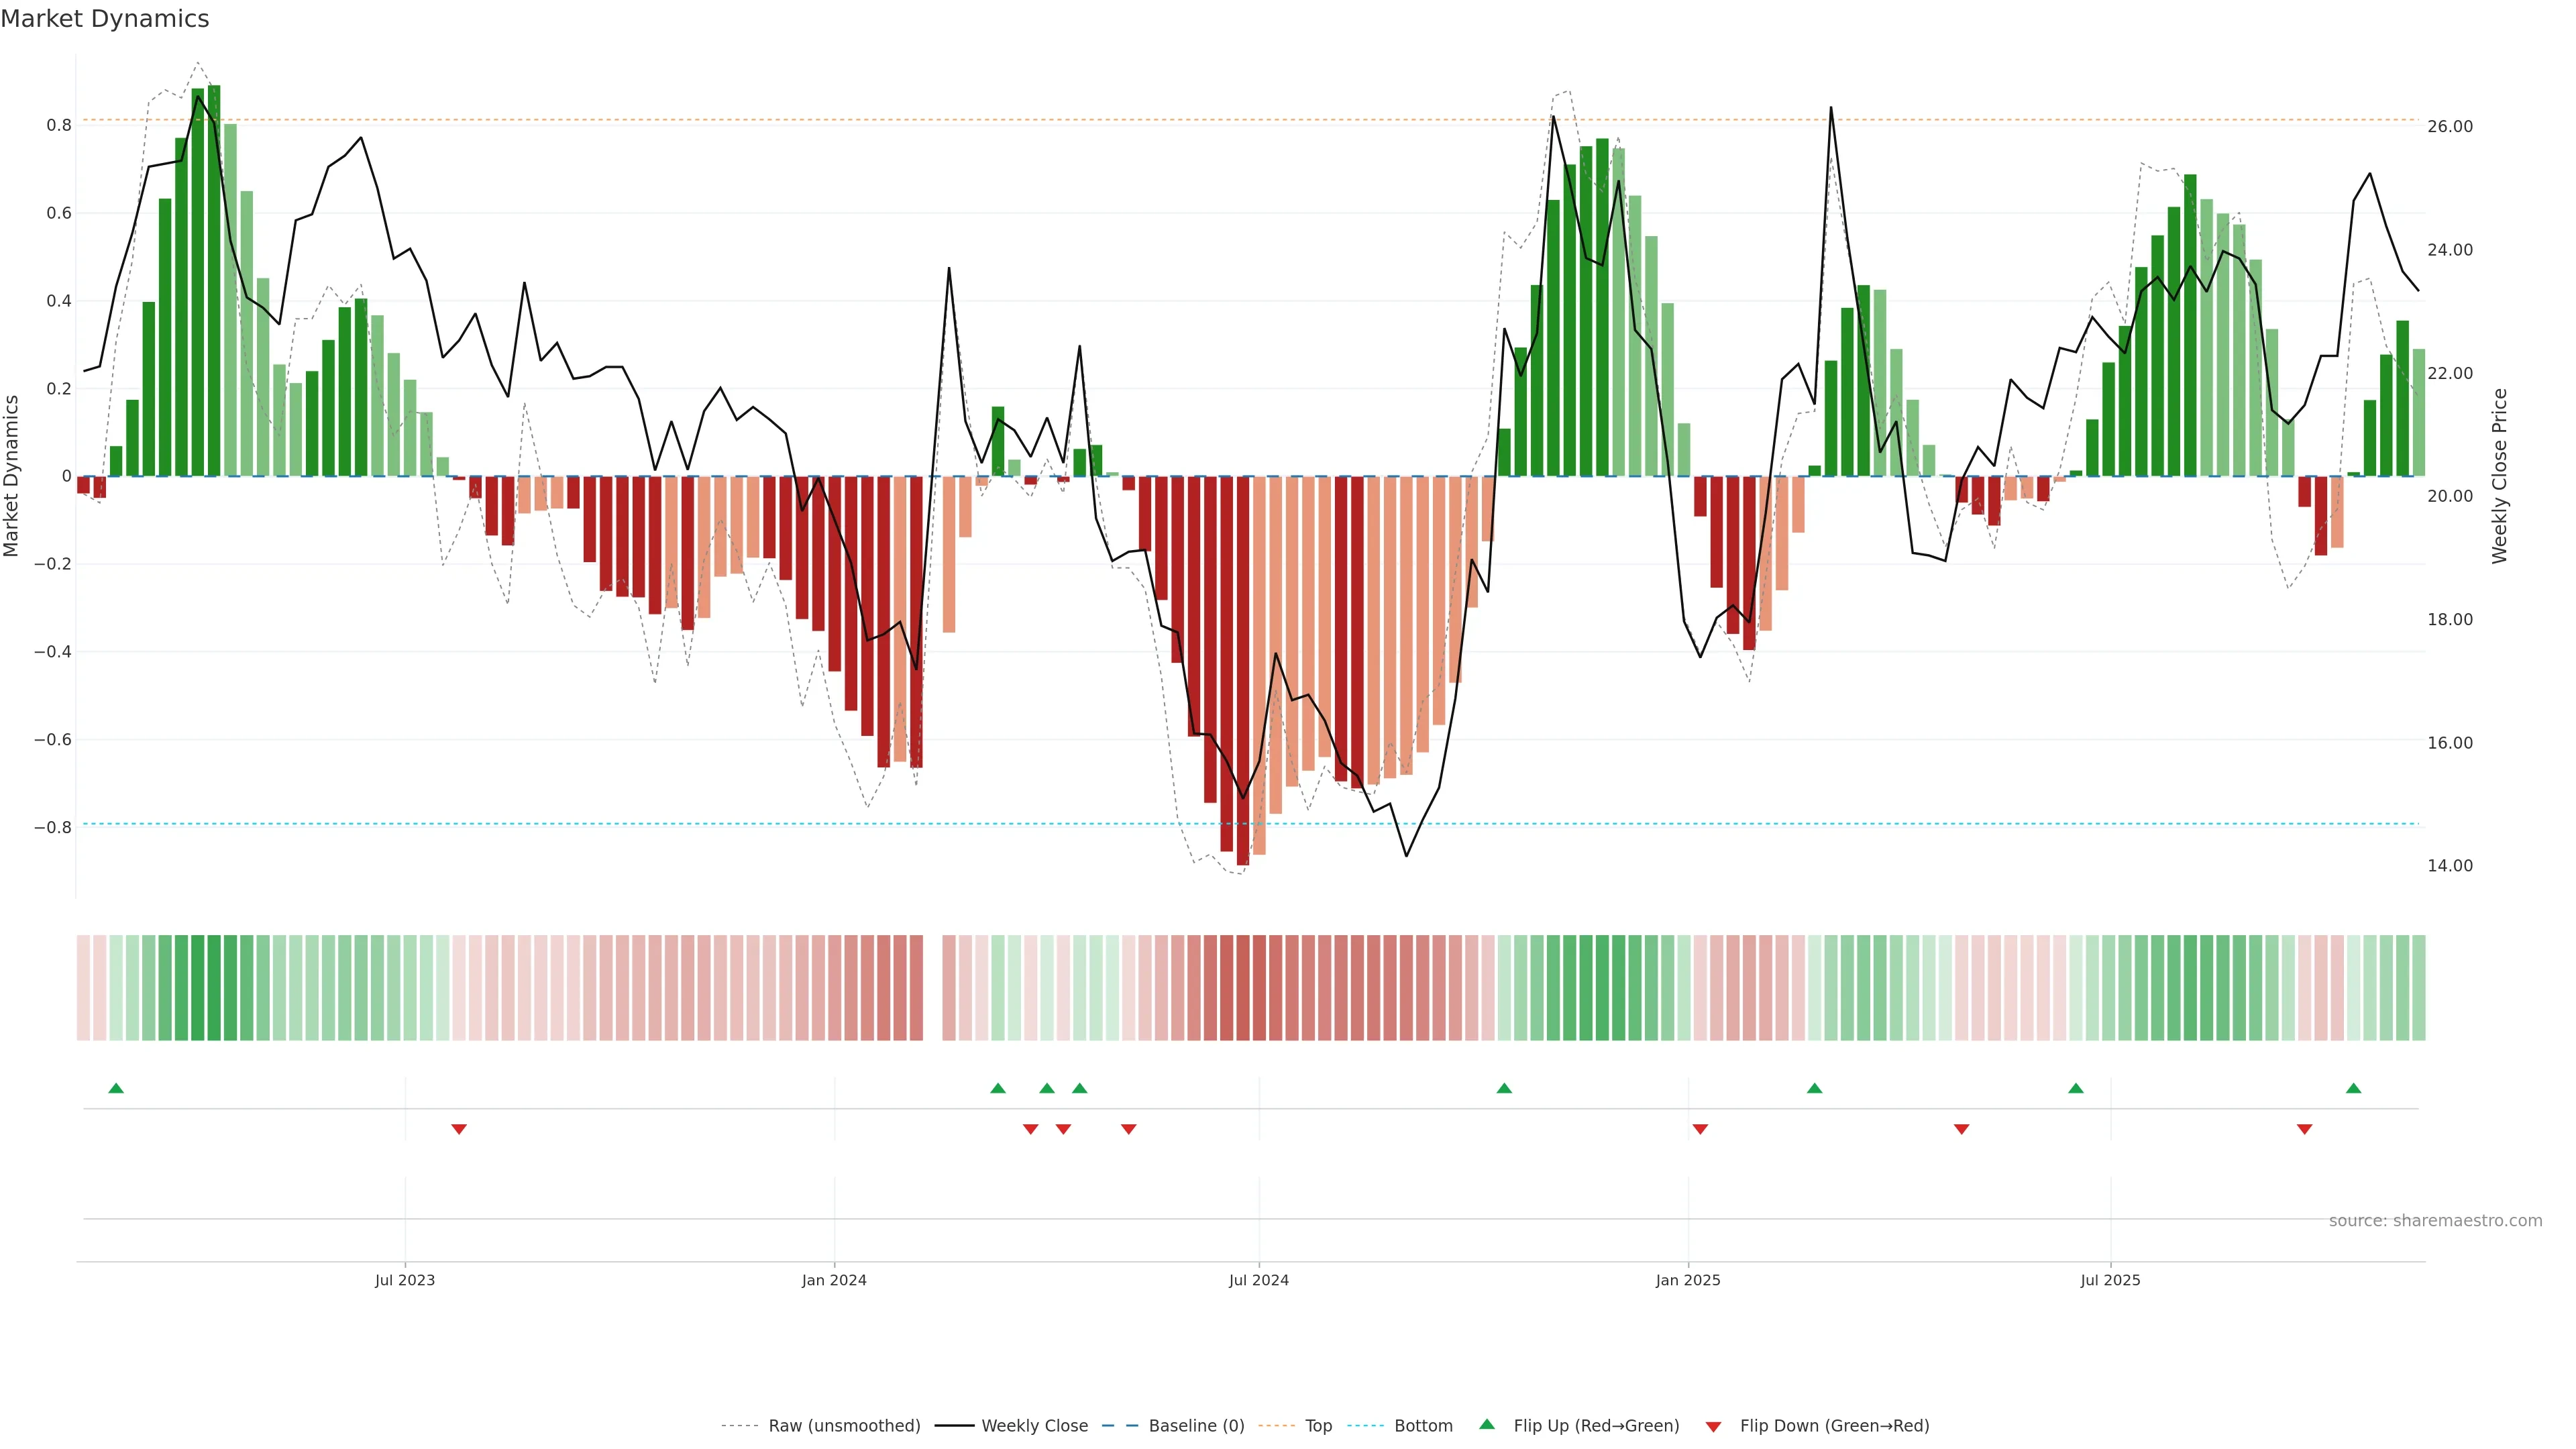Image resolution: width=2576 pixels, height=1449 pixels.
Task: Hide the Top threshold legend series
Action: (1318, 1425)
